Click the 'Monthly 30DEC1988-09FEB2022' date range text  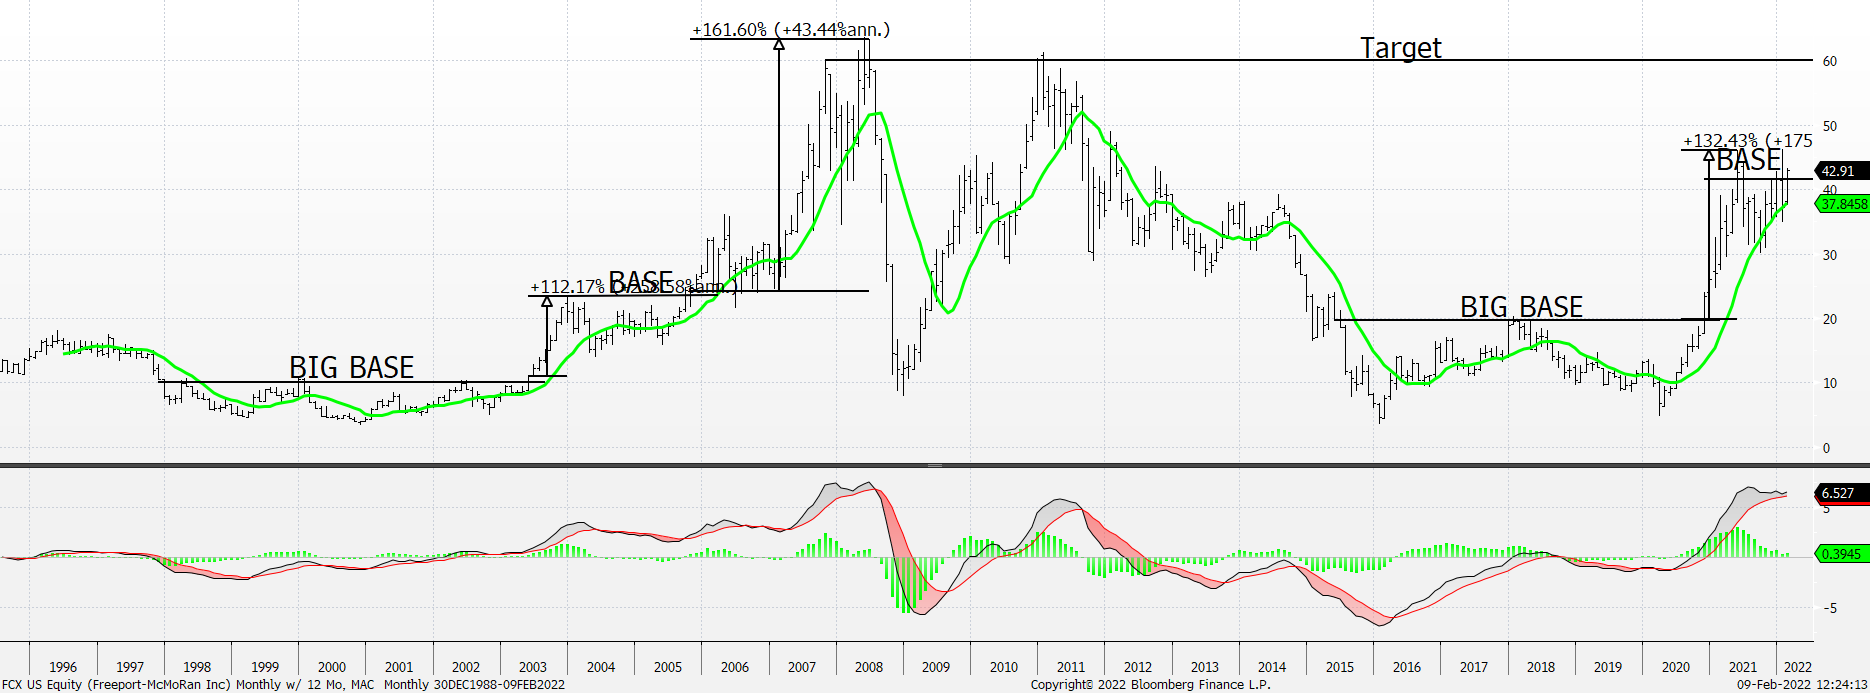click(474, 685)
